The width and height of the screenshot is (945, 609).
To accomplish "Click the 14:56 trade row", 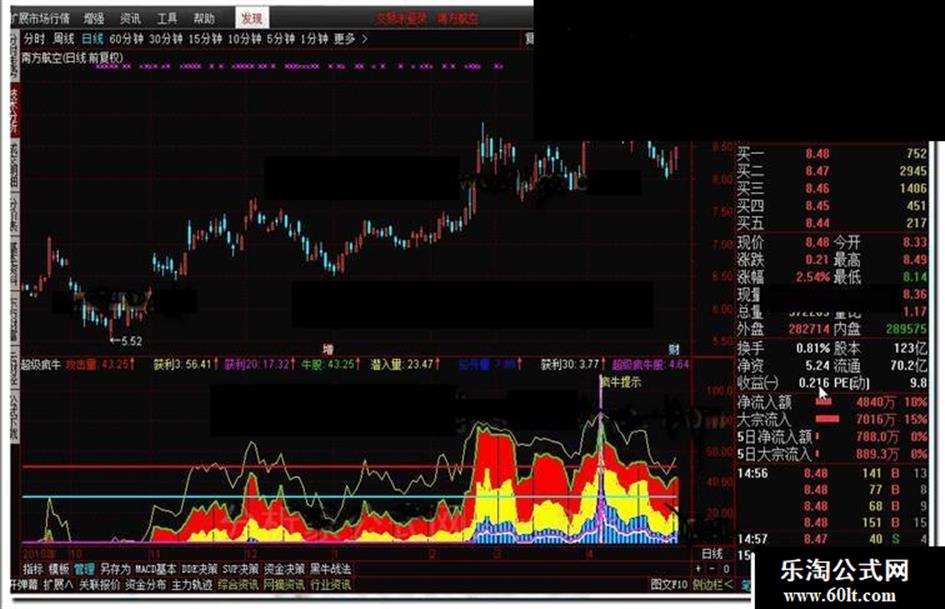I will 832,473.
